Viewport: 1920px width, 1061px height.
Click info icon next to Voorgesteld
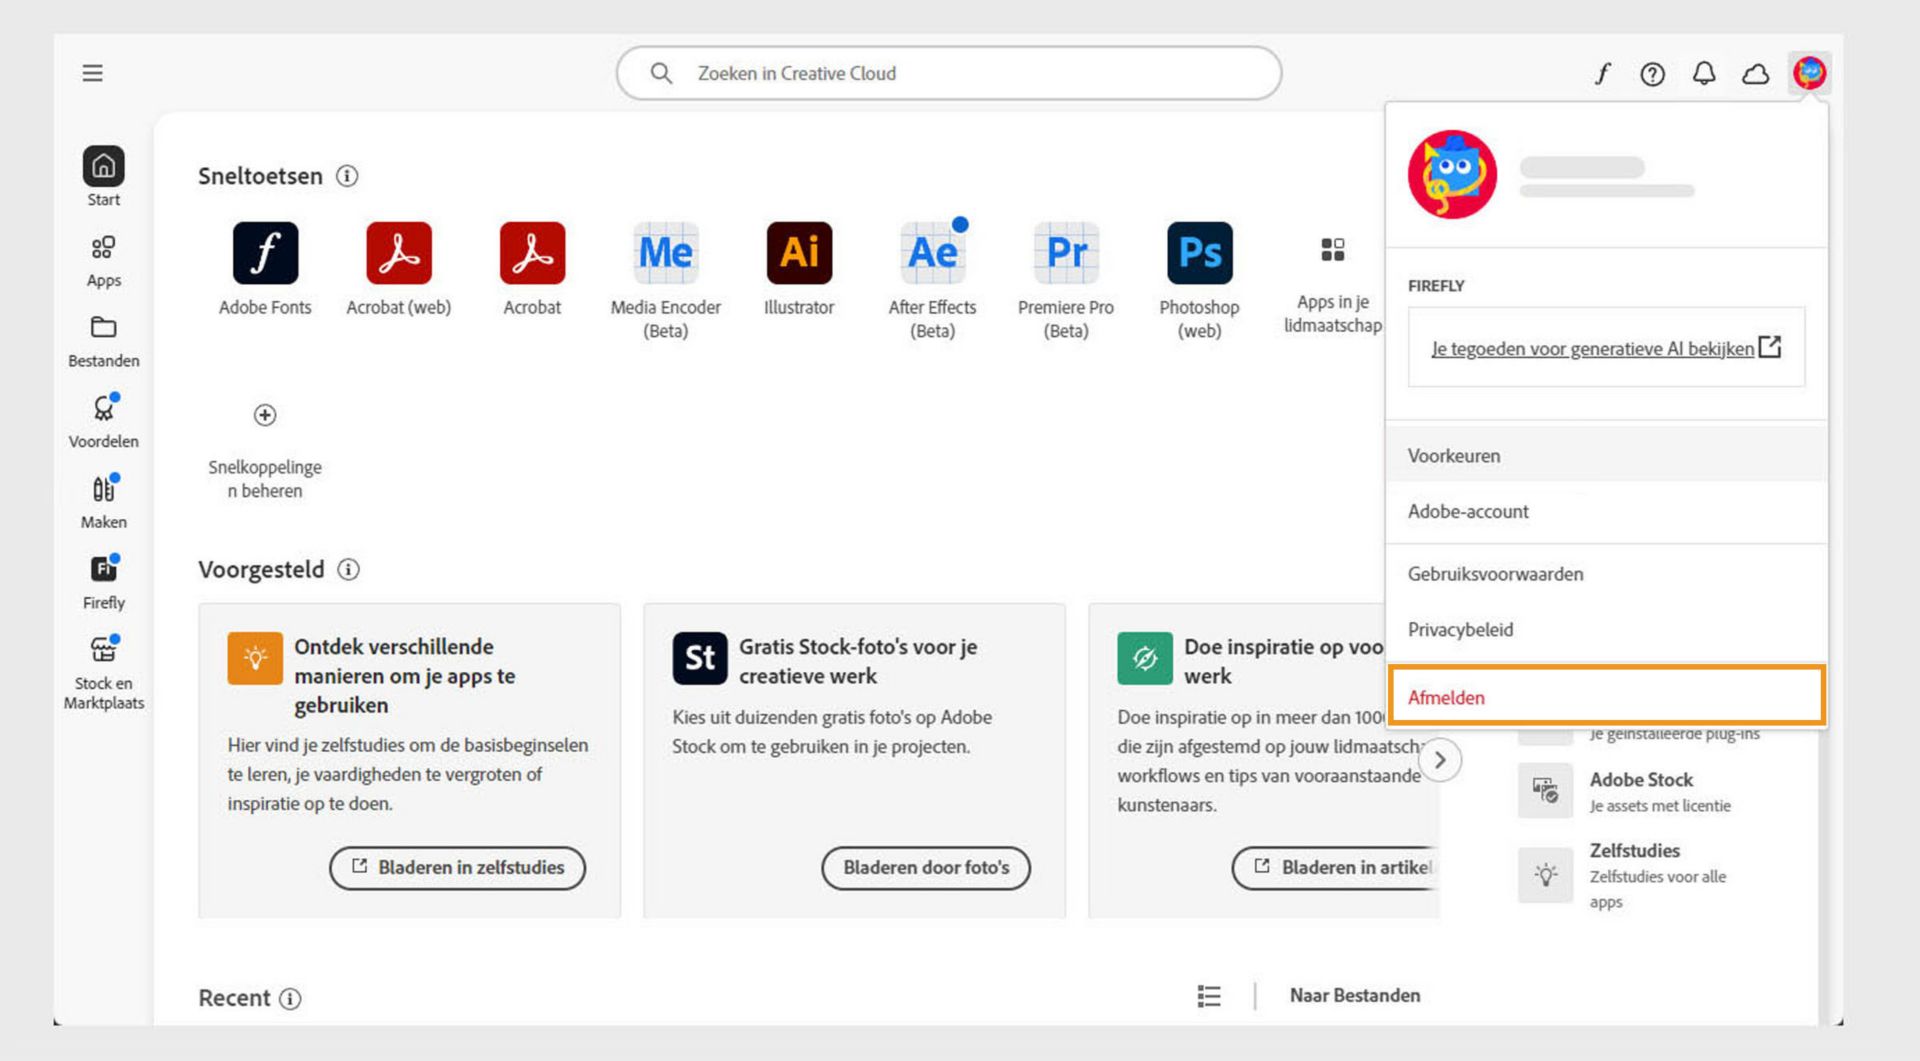[348, 570]
